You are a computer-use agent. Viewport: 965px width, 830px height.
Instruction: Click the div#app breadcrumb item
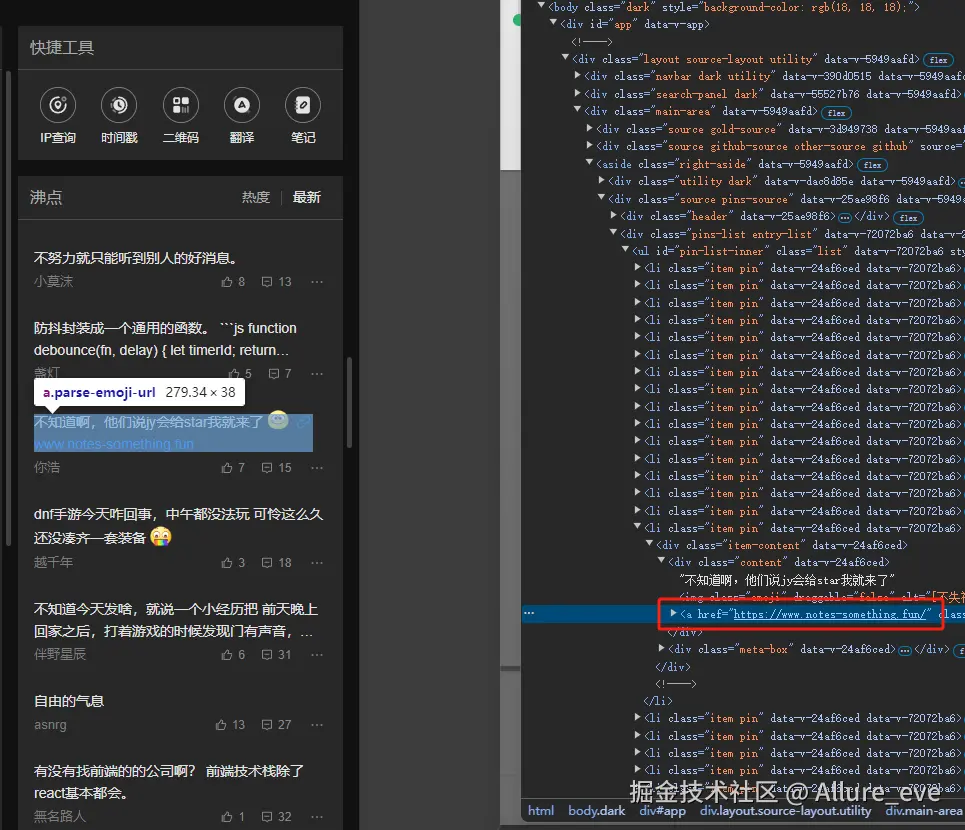click(663, 811)
